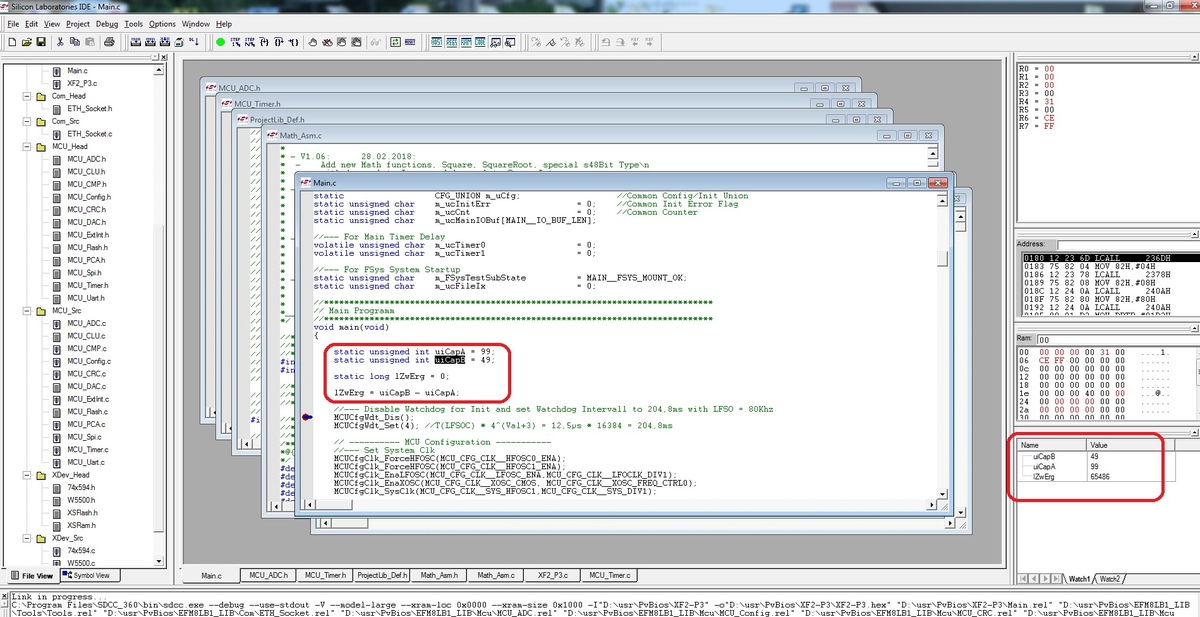This screenshot has height=617, width=1200.
Task: Click the Ram address input field
Action: pyautogui.click(x=1117, y=340)
